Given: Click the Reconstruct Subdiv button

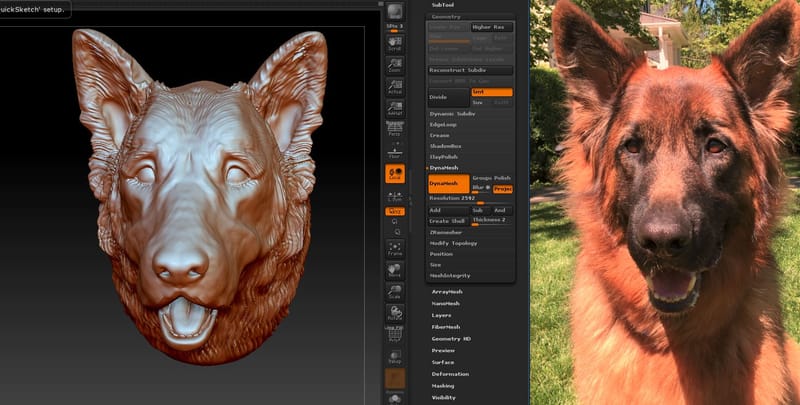Looking at the screenshot, I should [x=470, y=70].
